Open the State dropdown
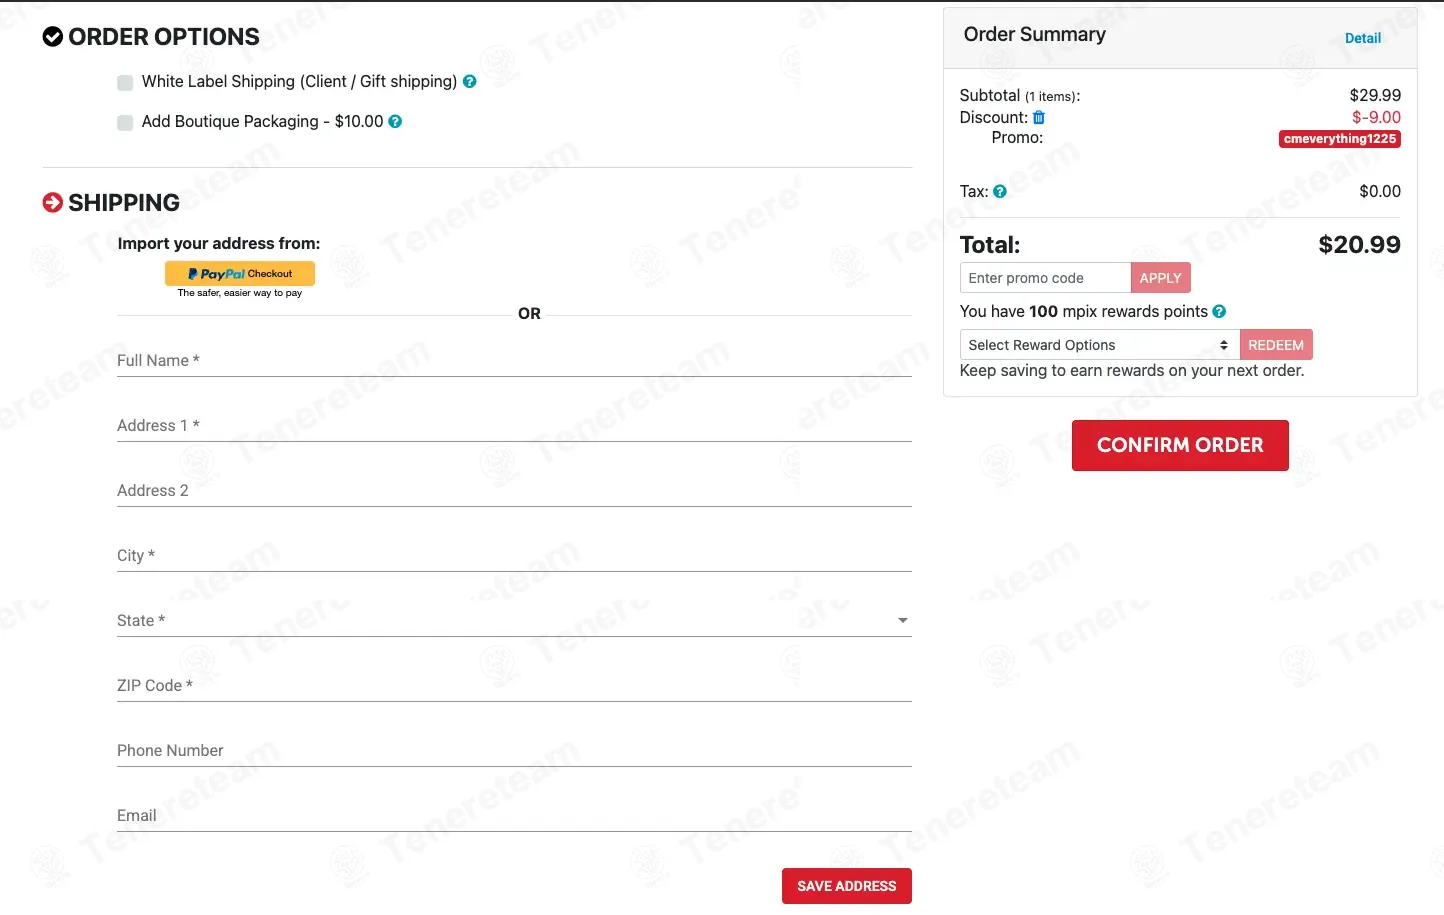Image resolution: width=1444 pixels, height=915 pixels. tap(514, 621)
